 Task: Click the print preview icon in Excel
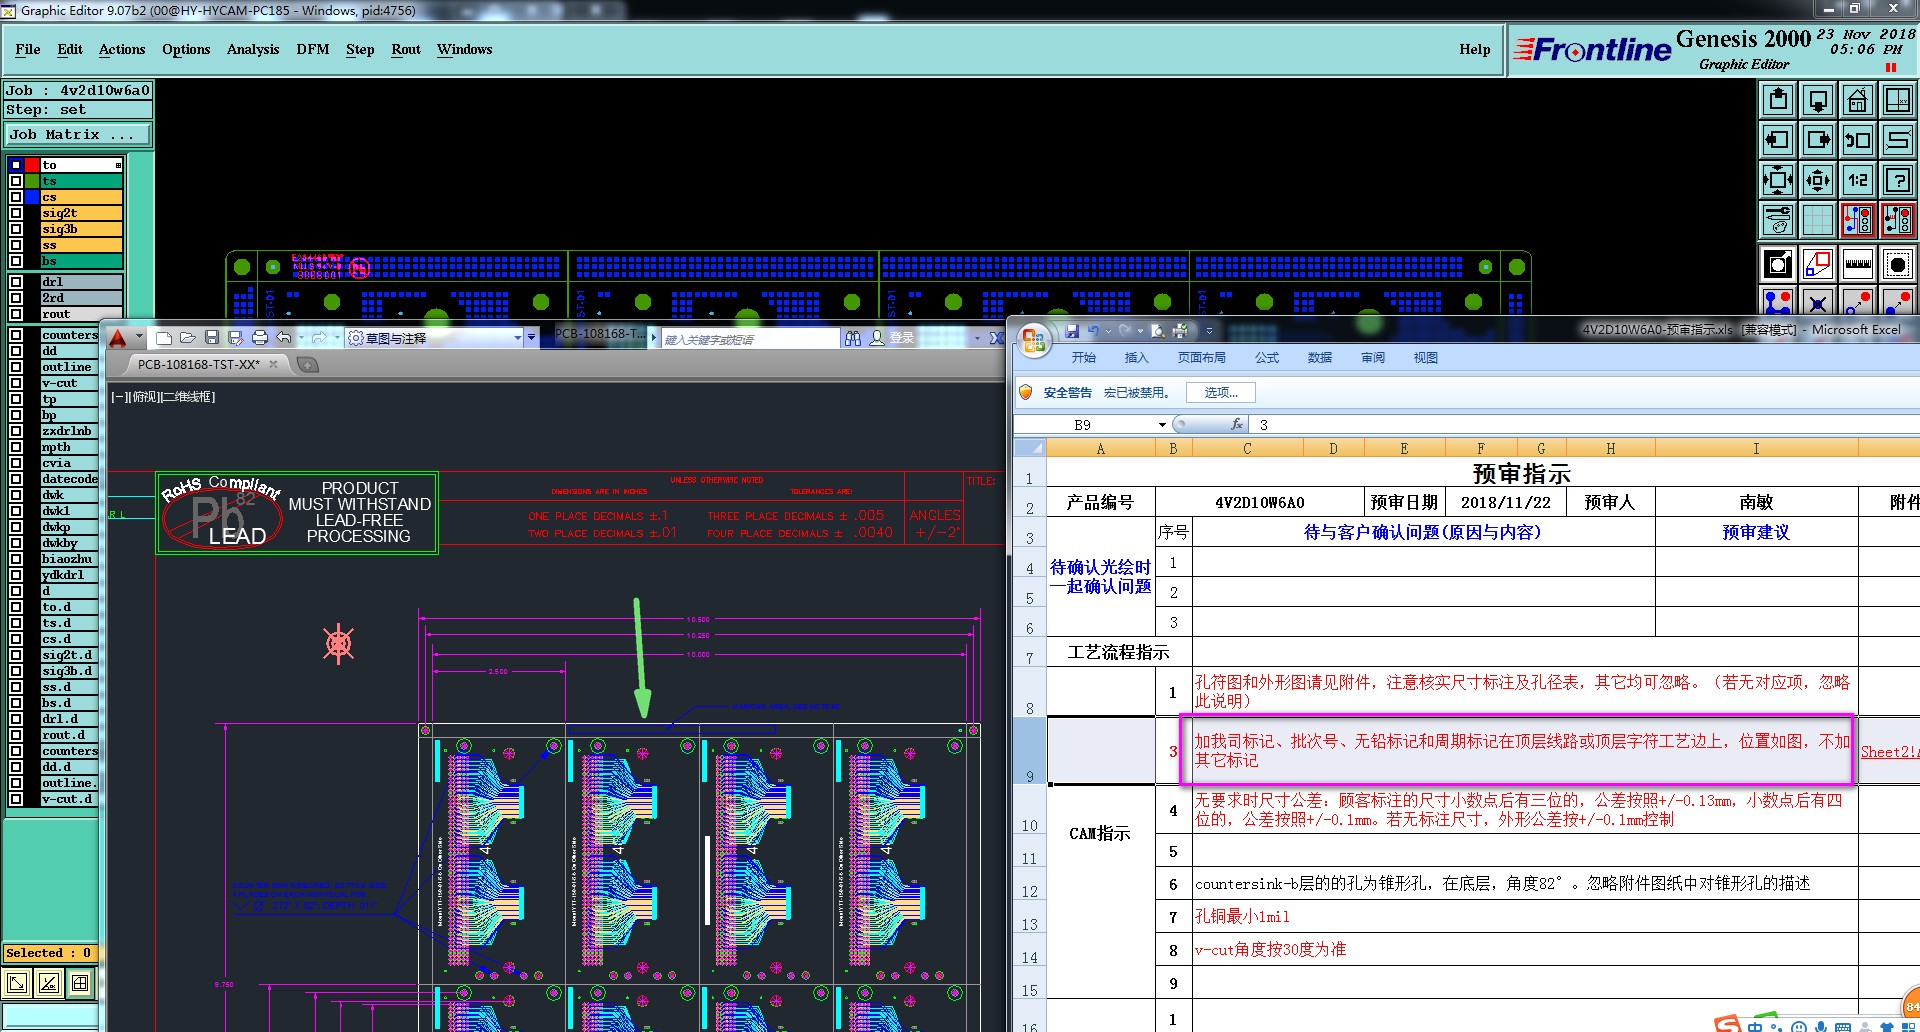click(1157, 330)
